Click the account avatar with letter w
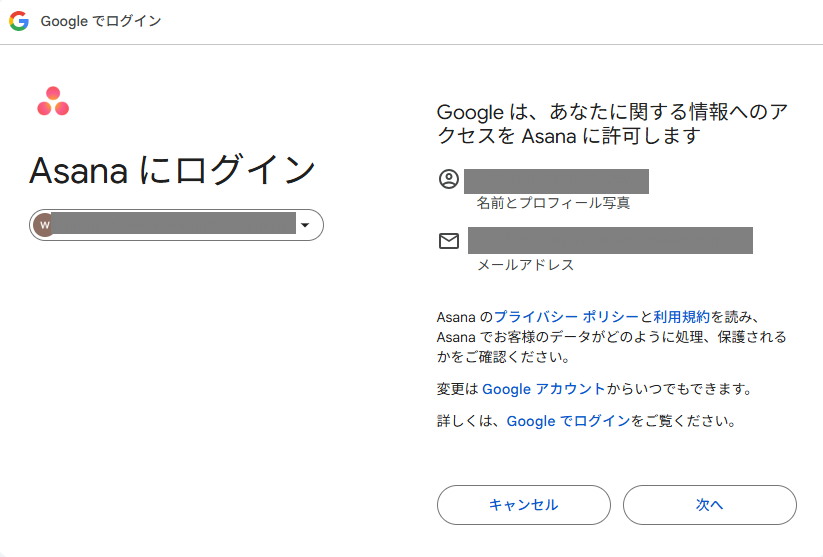823x557 pixels. (x=44, y=225)
